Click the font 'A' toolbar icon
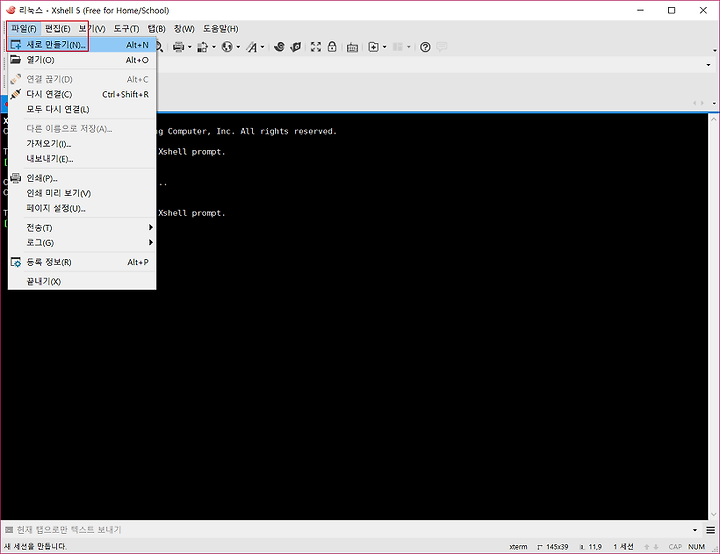Viewport: 720px width, 554px height. [252, 47]
